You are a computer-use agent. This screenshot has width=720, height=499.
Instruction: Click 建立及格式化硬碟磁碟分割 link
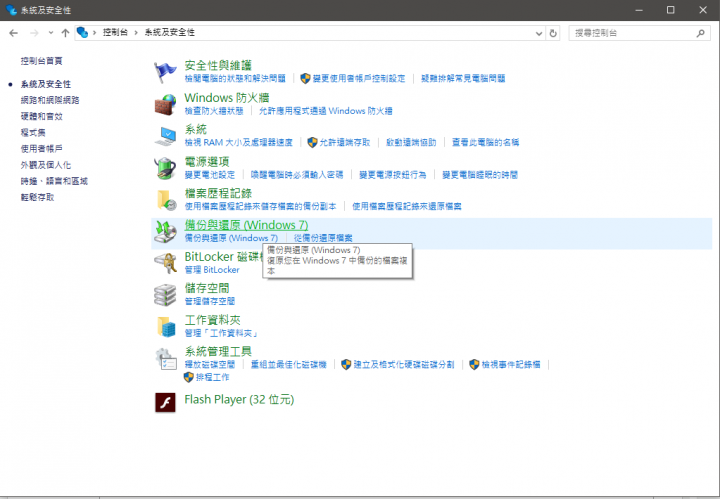pyautogui.click(x=404, y=364)
